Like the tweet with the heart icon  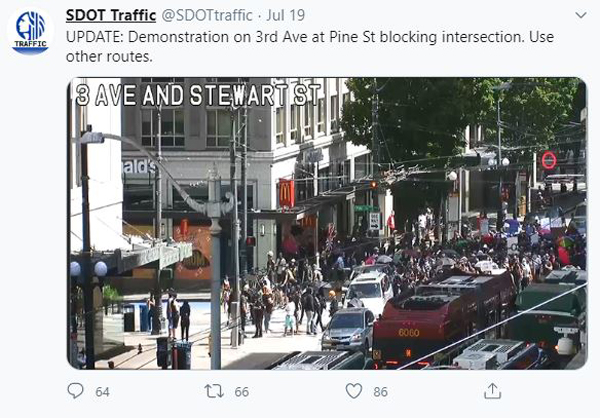(354, 391)
